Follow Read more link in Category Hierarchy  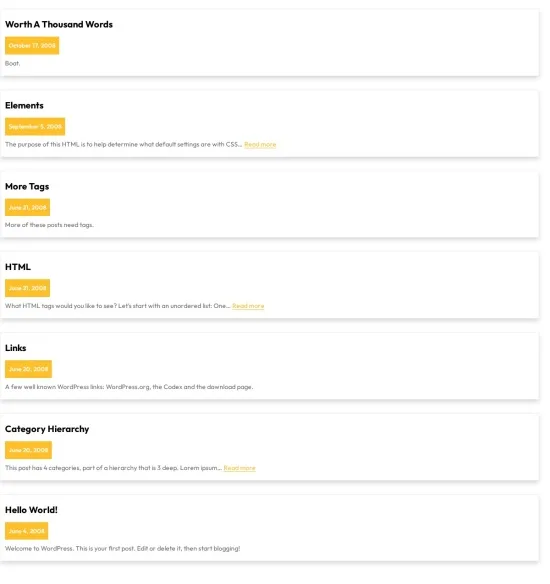239,468
